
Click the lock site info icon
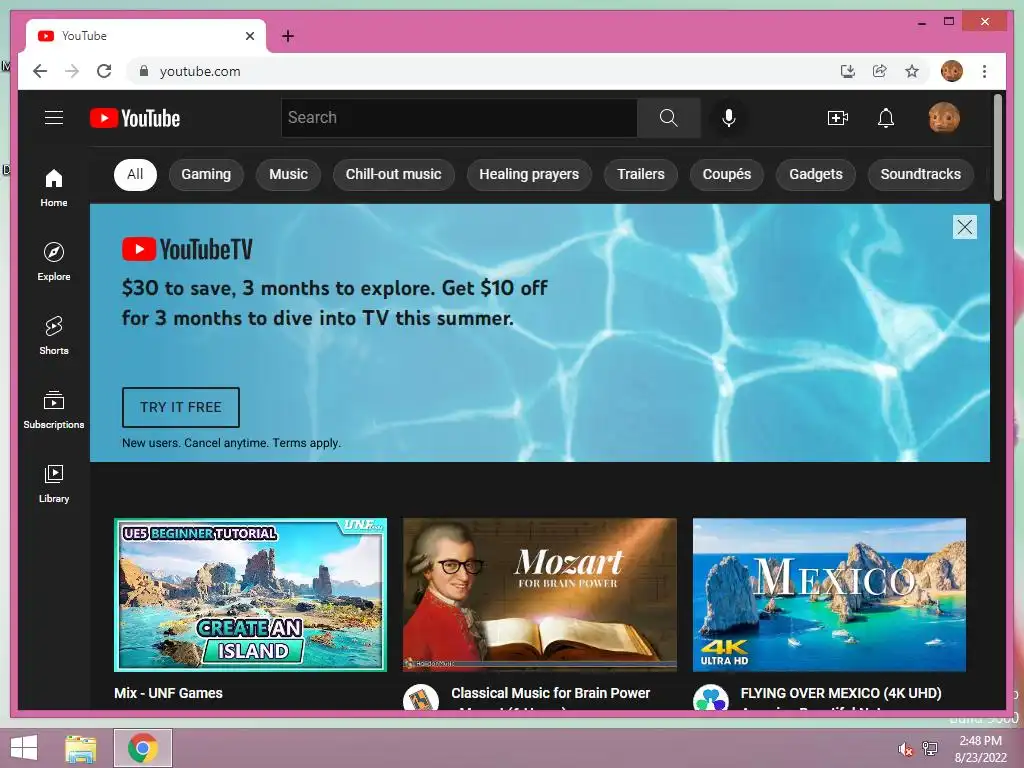point(144,71)
